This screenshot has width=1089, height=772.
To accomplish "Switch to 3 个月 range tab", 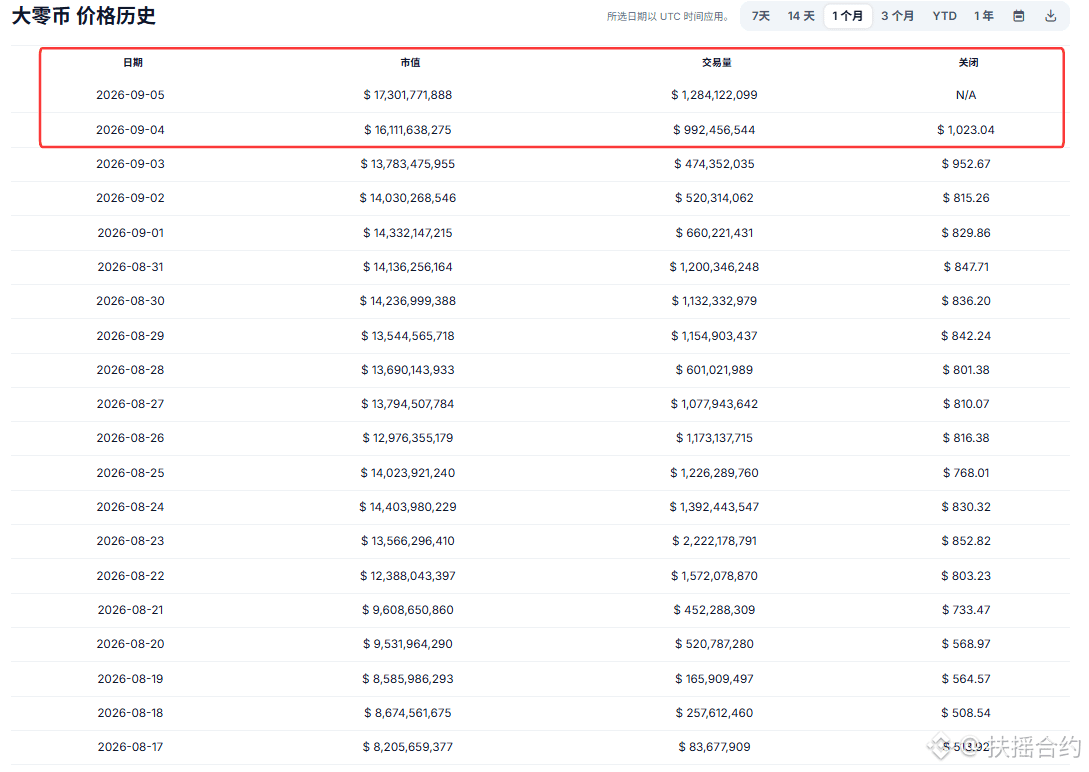I will 897,16.
